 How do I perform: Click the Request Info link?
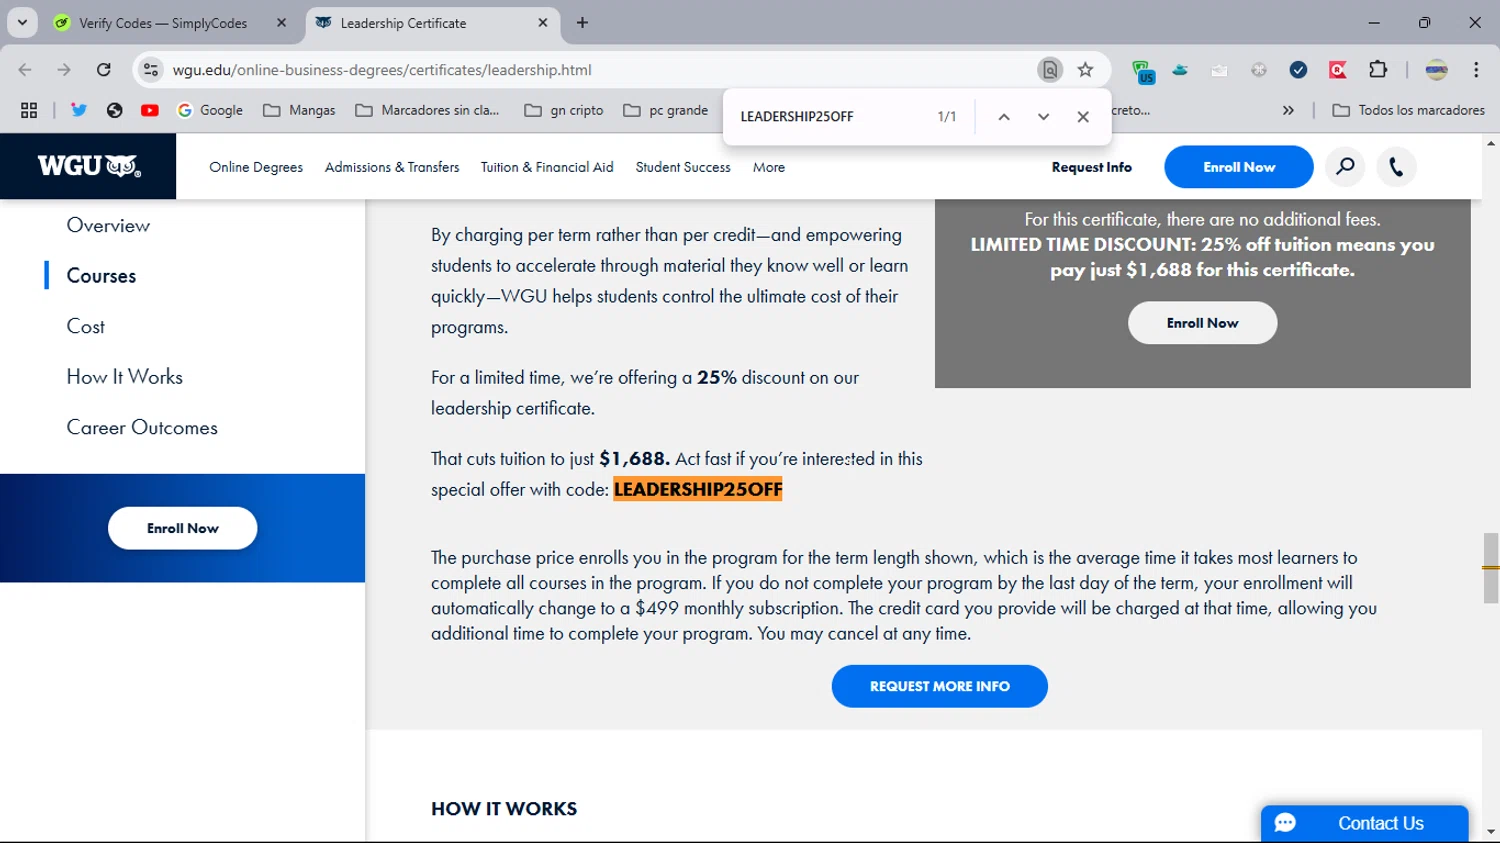tap(1091, 167)
